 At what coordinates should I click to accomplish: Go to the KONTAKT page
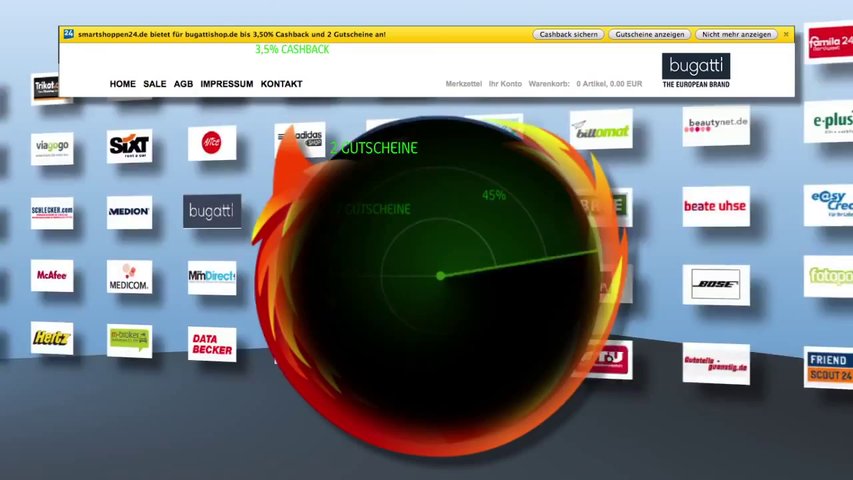[x=281, y=85]
